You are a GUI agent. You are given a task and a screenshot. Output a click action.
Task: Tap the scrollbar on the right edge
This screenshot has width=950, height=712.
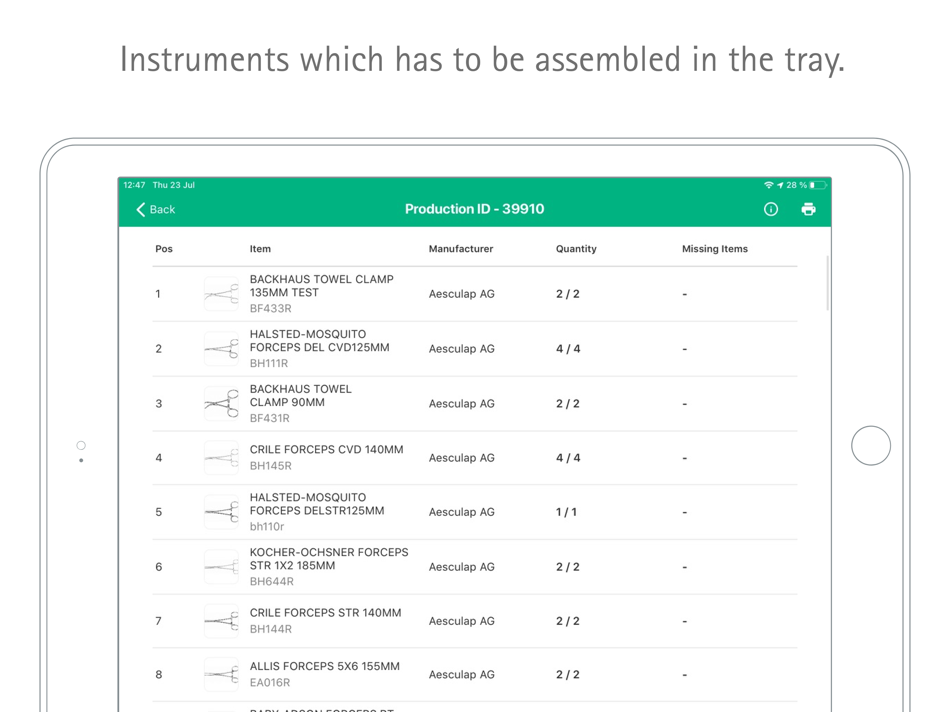point(826,285)
